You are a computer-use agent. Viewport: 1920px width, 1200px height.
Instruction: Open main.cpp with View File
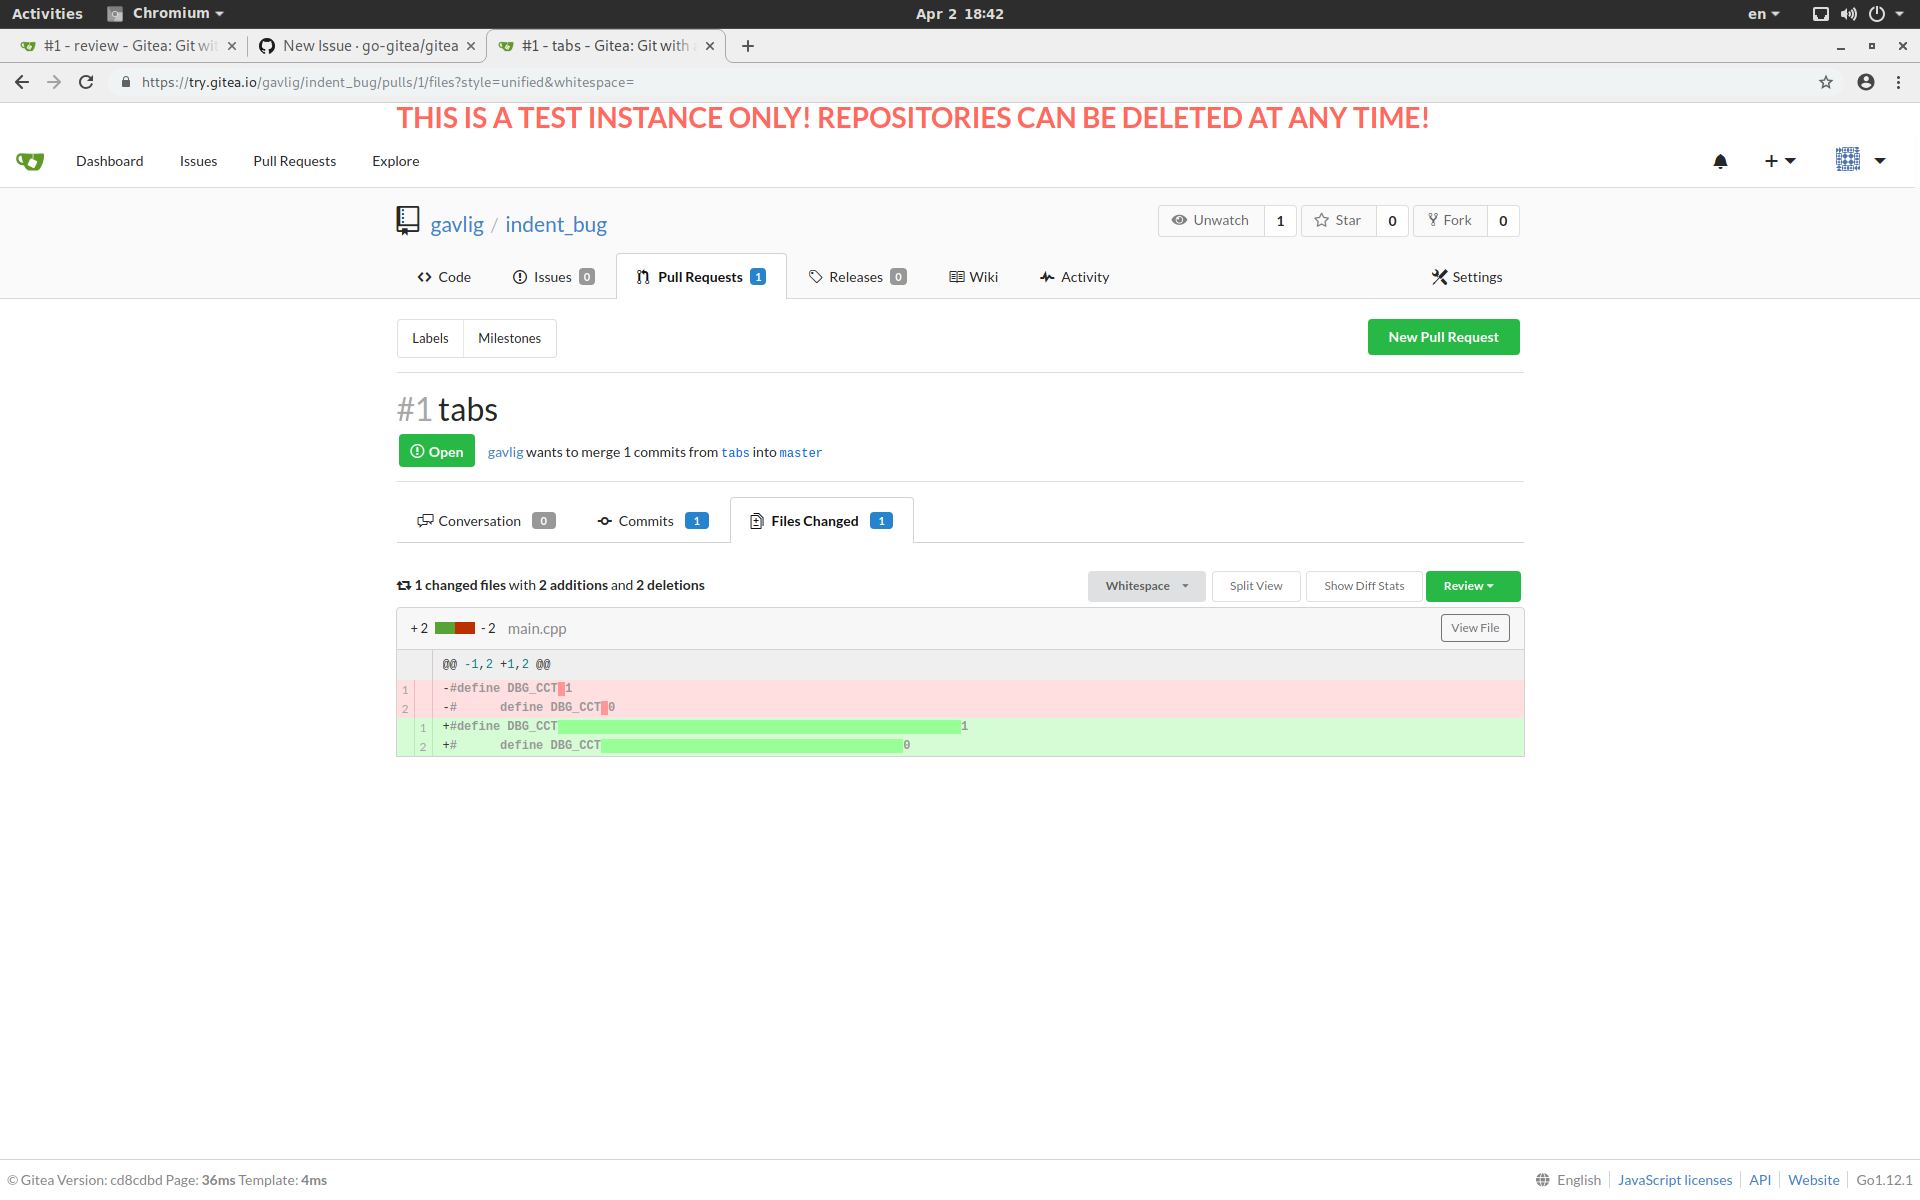click(x=1474, y=627)
